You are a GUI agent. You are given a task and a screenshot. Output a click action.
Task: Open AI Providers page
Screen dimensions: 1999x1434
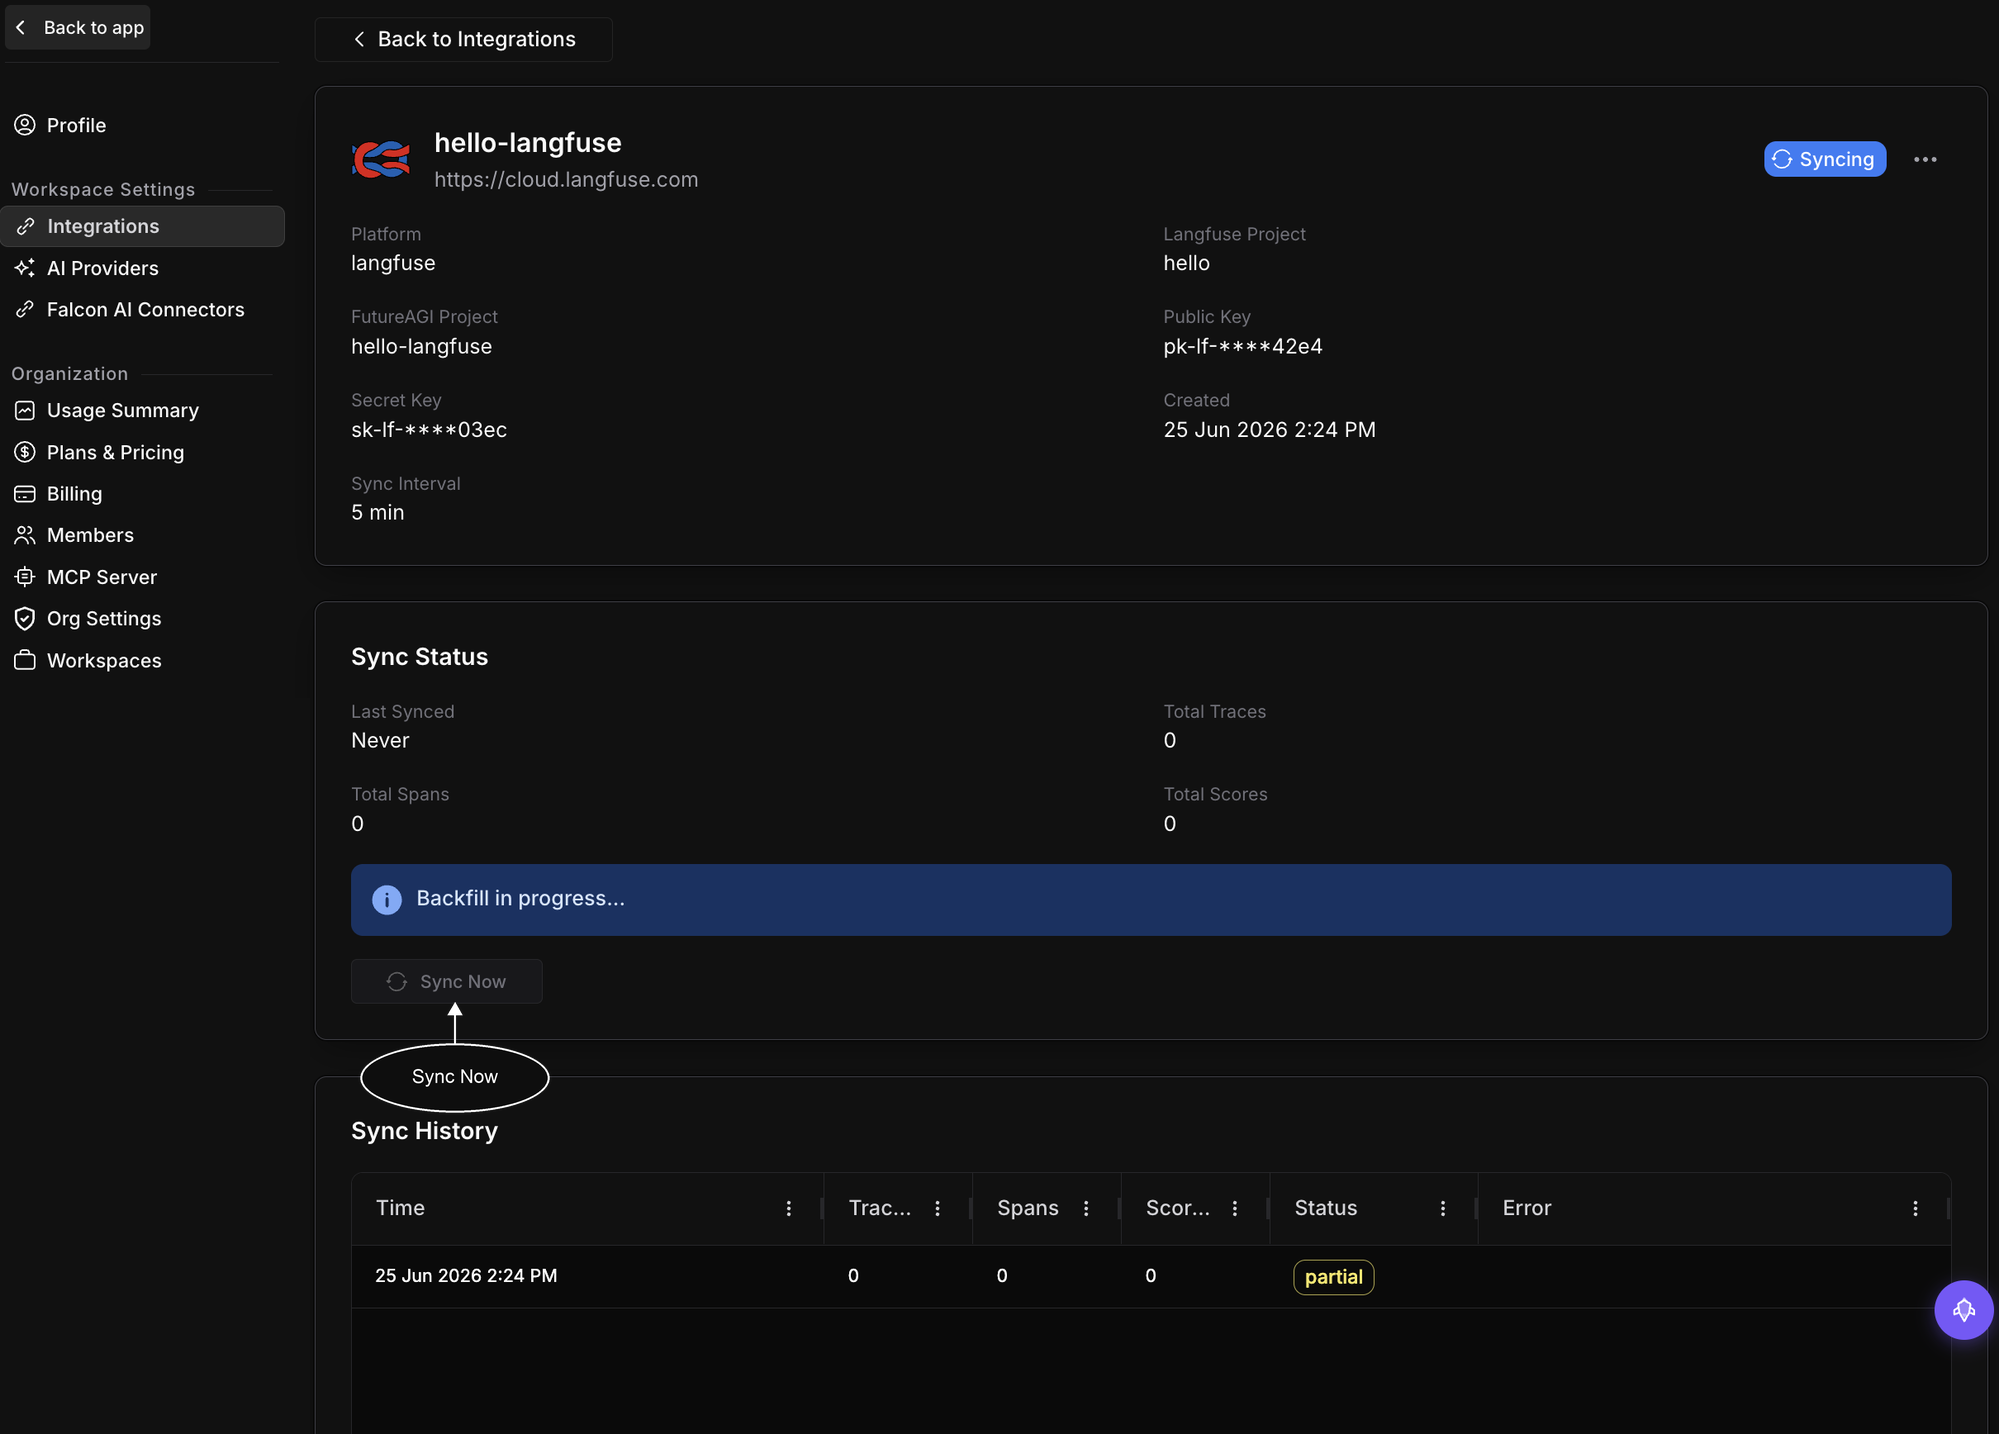tap(102, 268)
